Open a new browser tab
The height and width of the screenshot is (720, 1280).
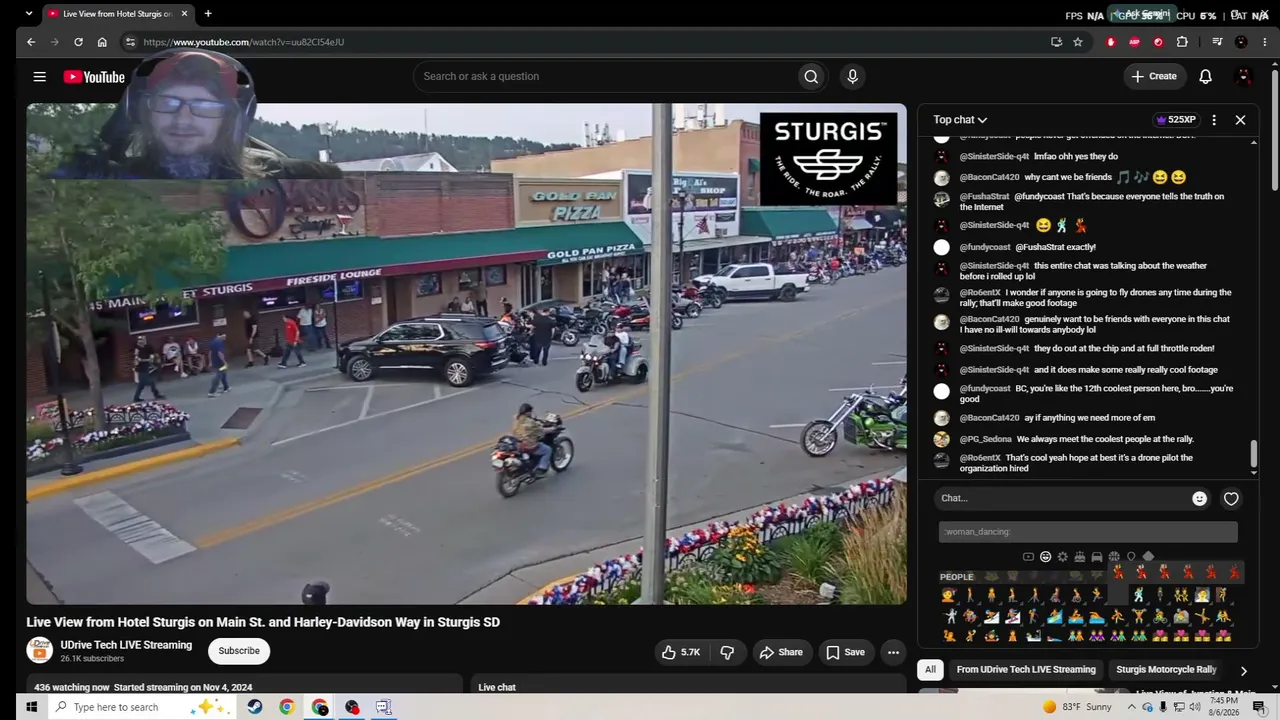point(208,14)
